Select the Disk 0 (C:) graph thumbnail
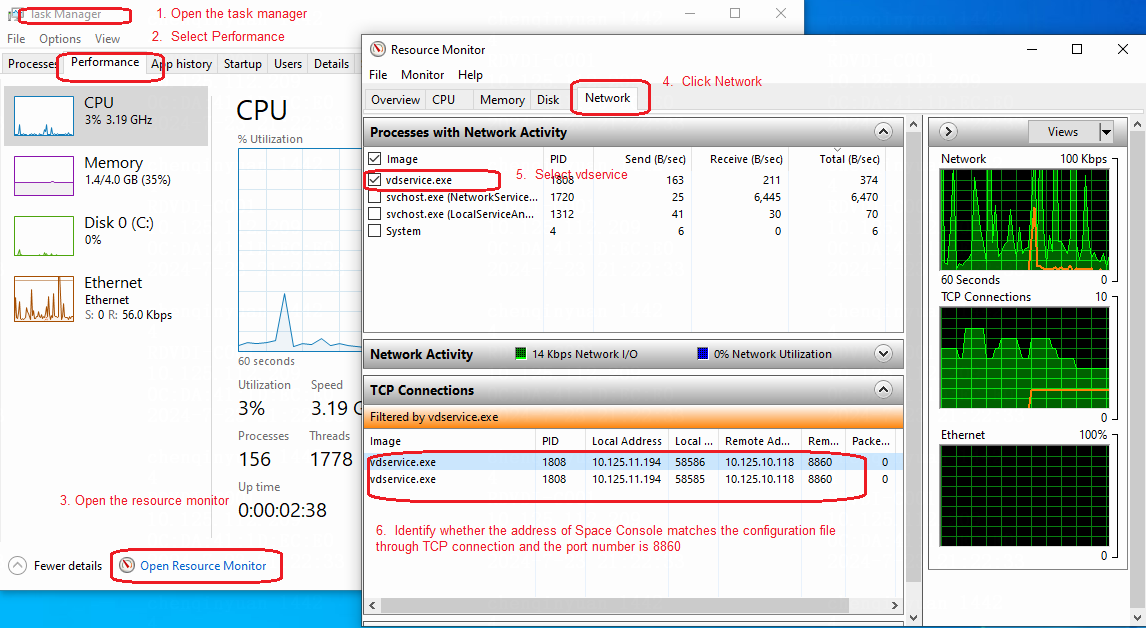Screen dimensions: 1146x628 44,235
